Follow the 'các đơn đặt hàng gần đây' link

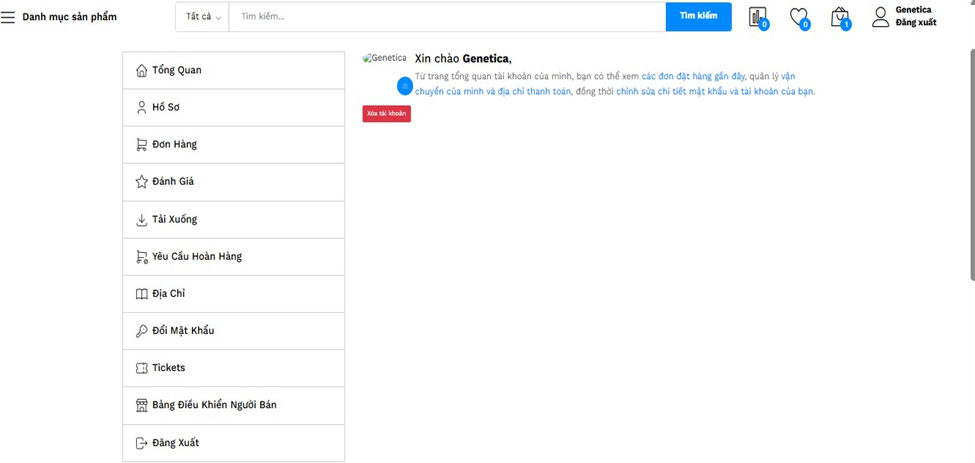tap(692, 76)
